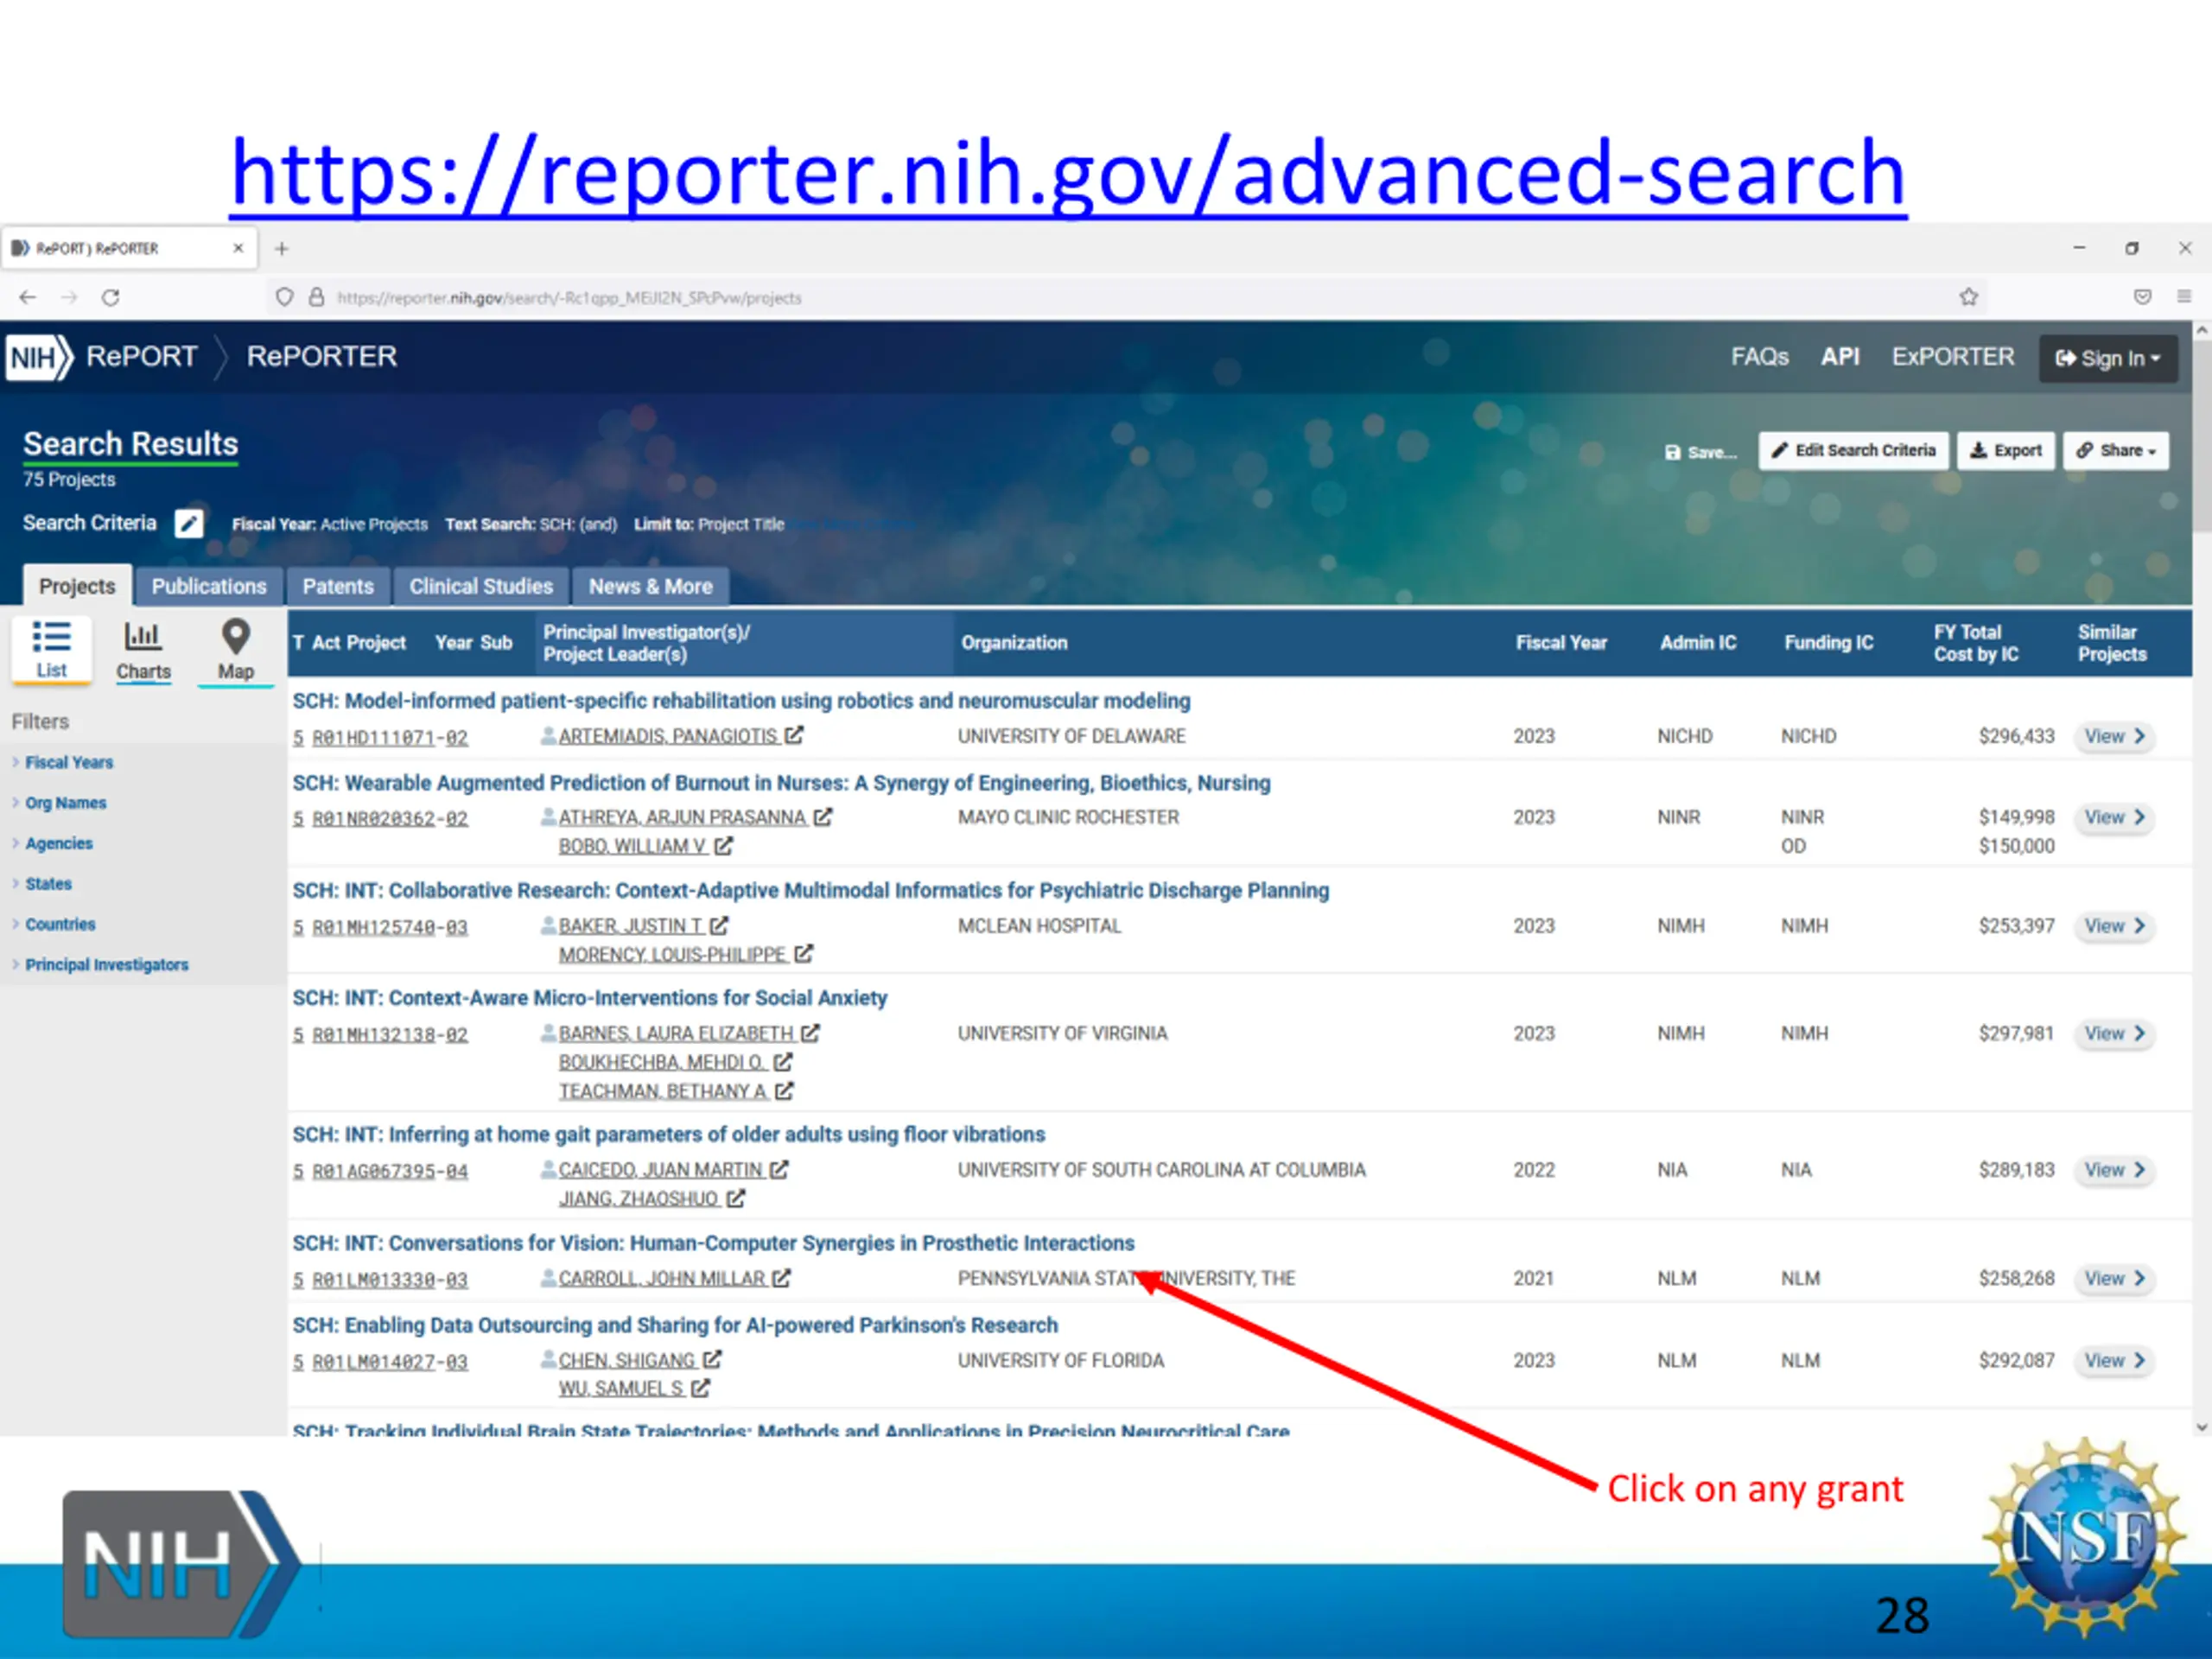Sort by the Fiscal Year column header
This screenshot has height=1659, width=2212.
(x=1561, y=643)
